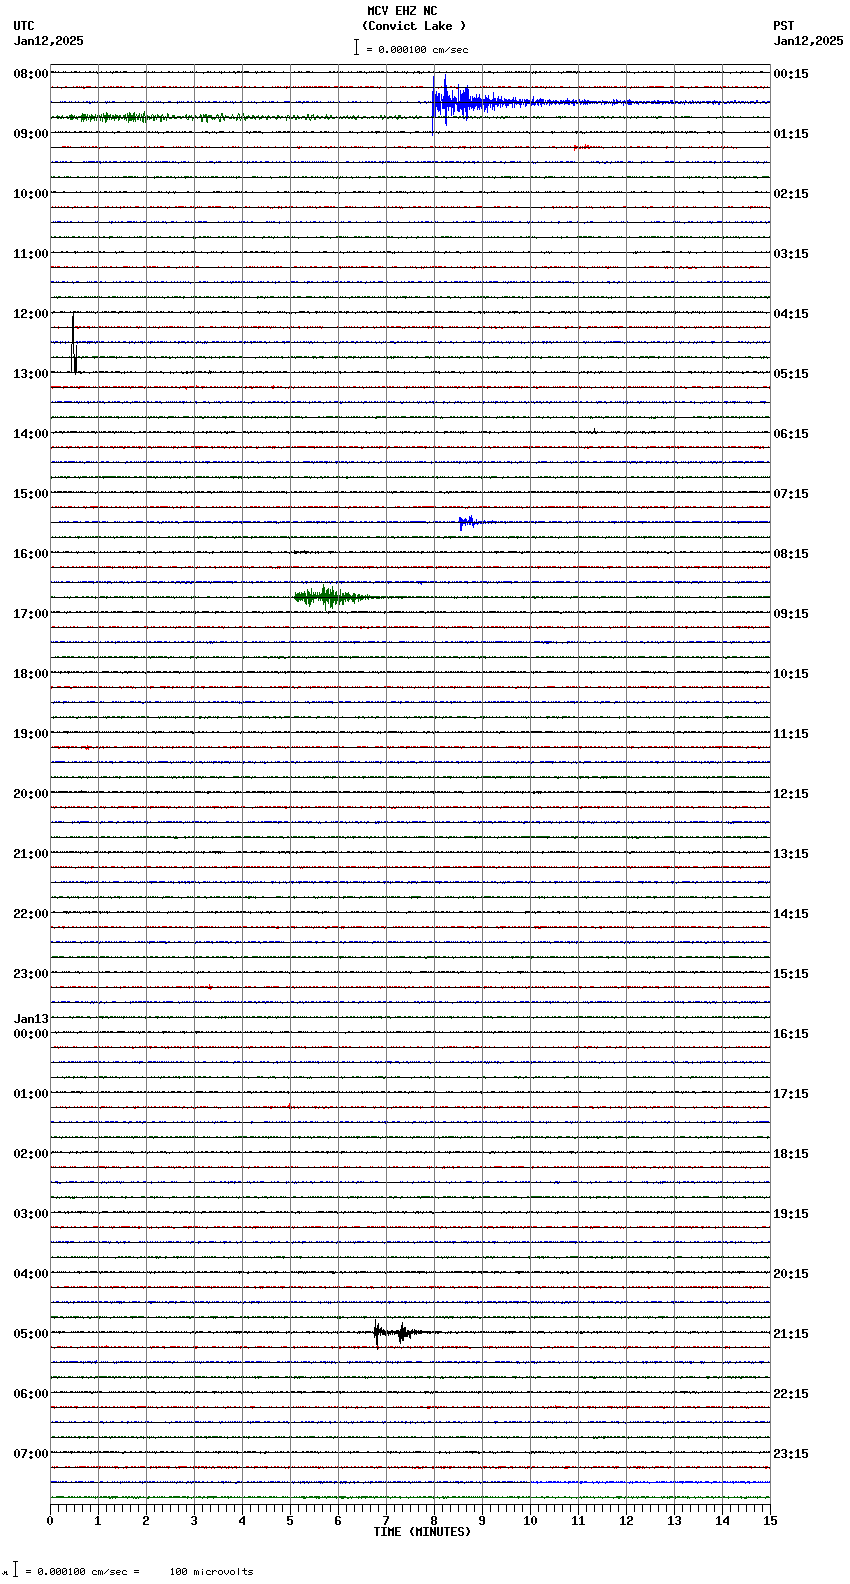Click the PST time label '08:15'
Viewport: 850px width, 1584px height.
tap(791, 554)
